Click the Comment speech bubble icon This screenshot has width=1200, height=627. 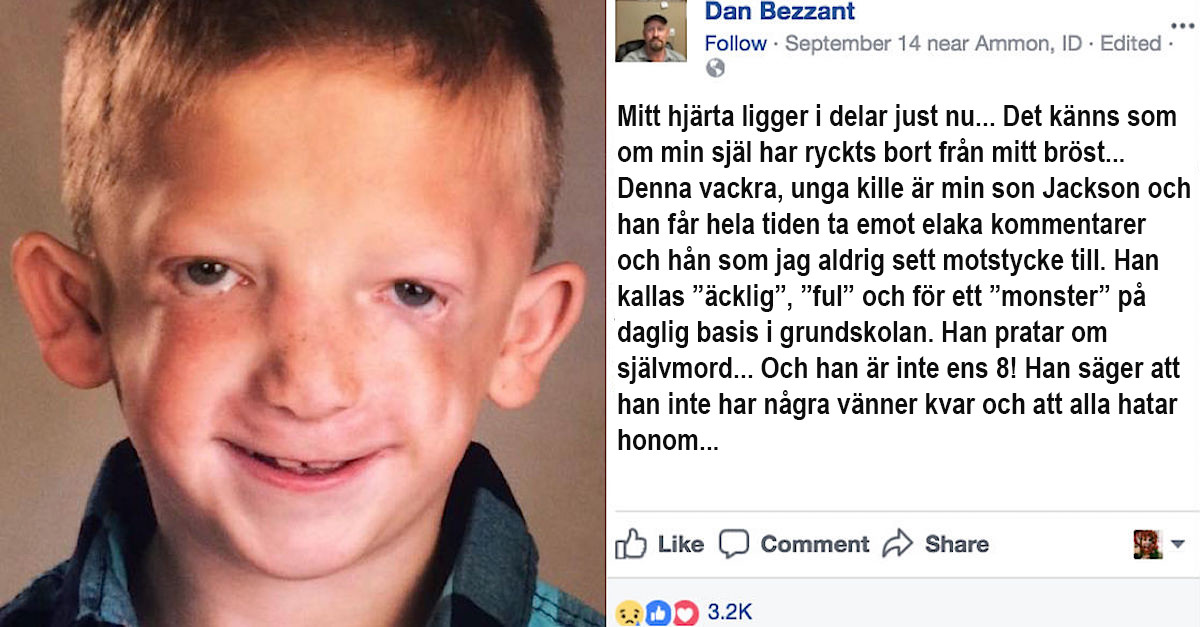pos(734,544)
